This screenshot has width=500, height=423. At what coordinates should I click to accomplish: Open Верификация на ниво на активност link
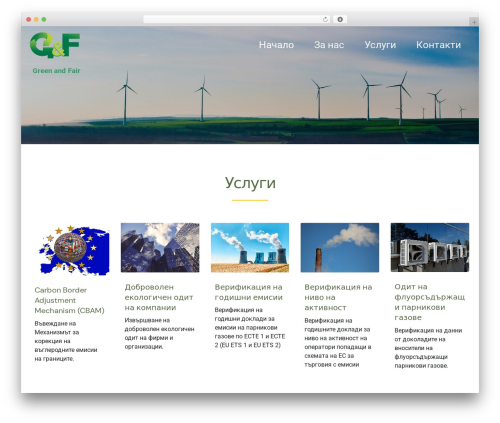338,297
